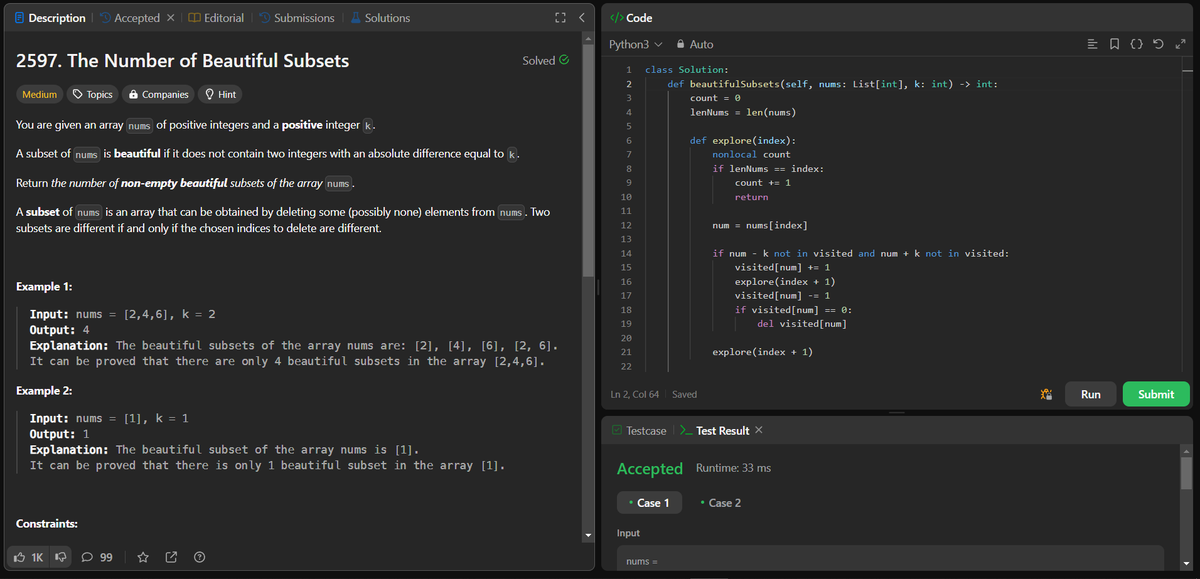Like the problem with thumbs-up 1K button

pyautogui.click(x=27, y=557)
